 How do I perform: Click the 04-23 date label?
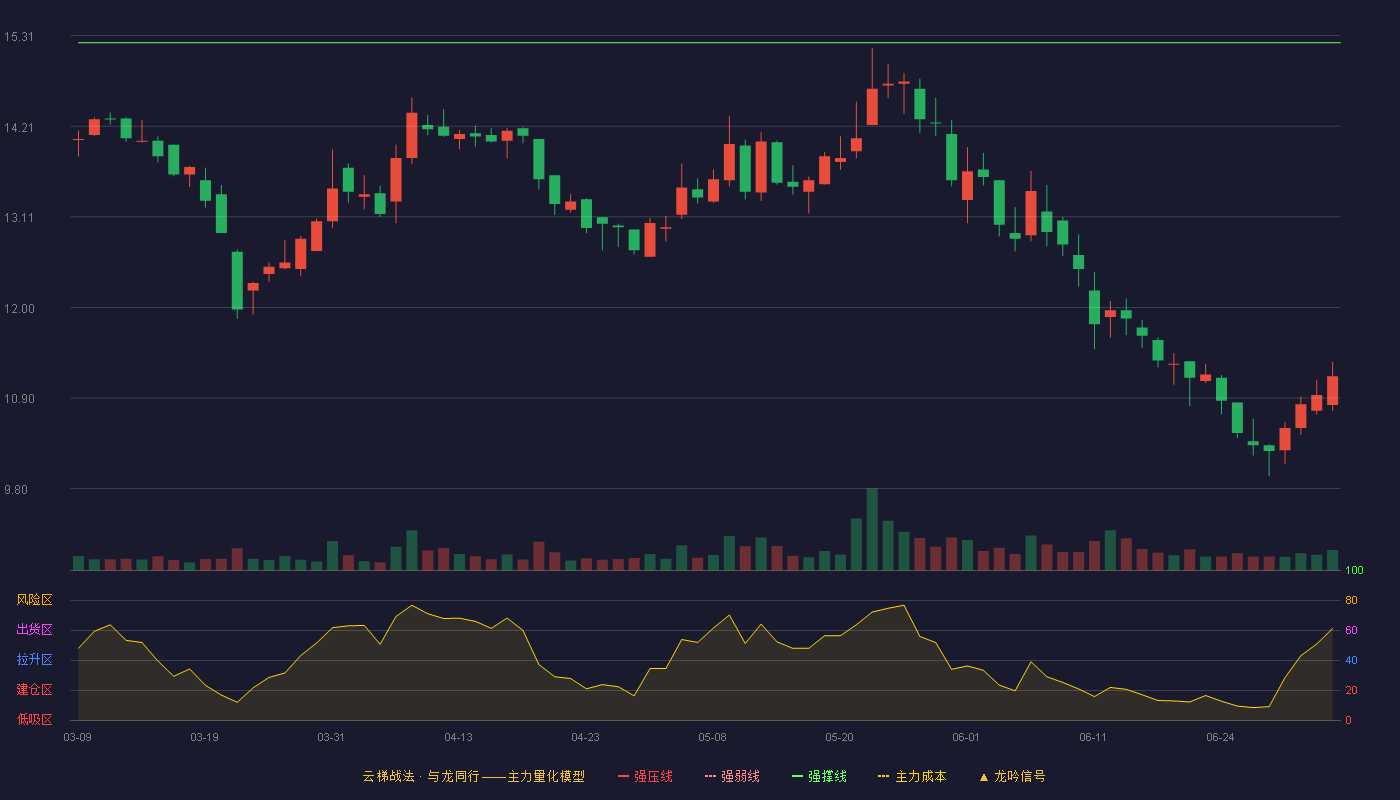[x=585, y=737]
